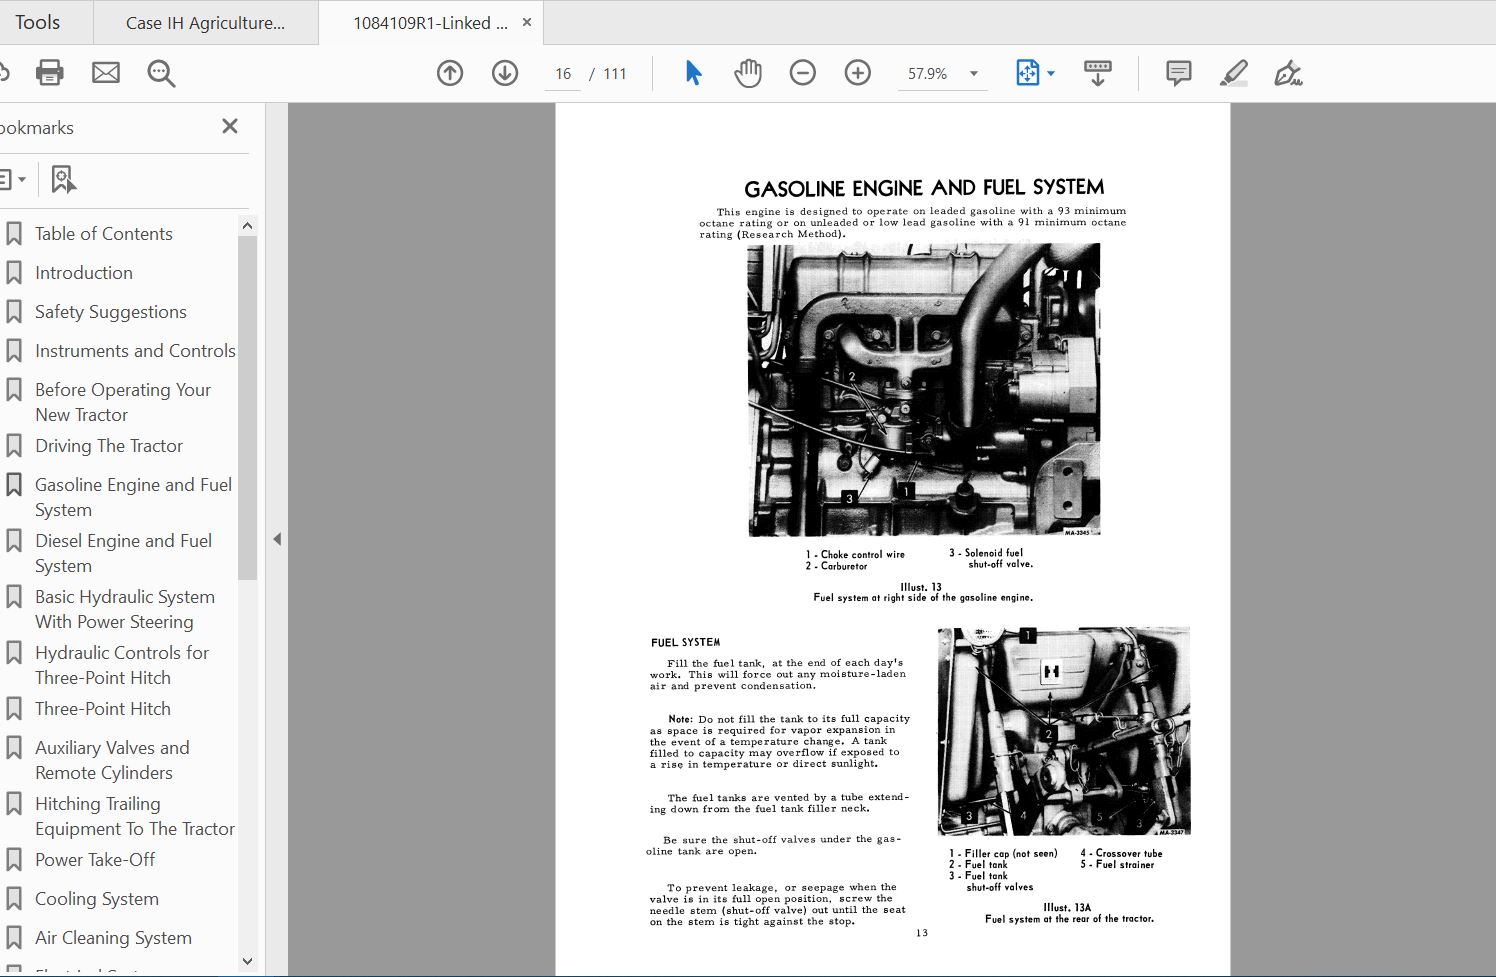Click the engine photo Illust. 13

coord(924,390)
